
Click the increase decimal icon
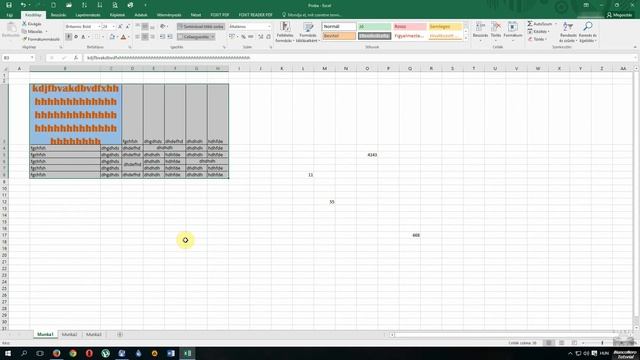260,37
